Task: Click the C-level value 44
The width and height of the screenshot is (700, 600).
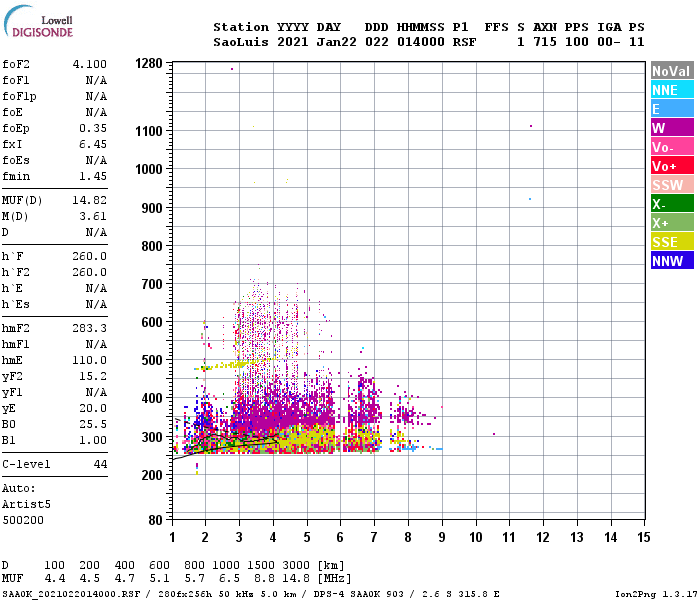Action: click(x=100, y=464)
